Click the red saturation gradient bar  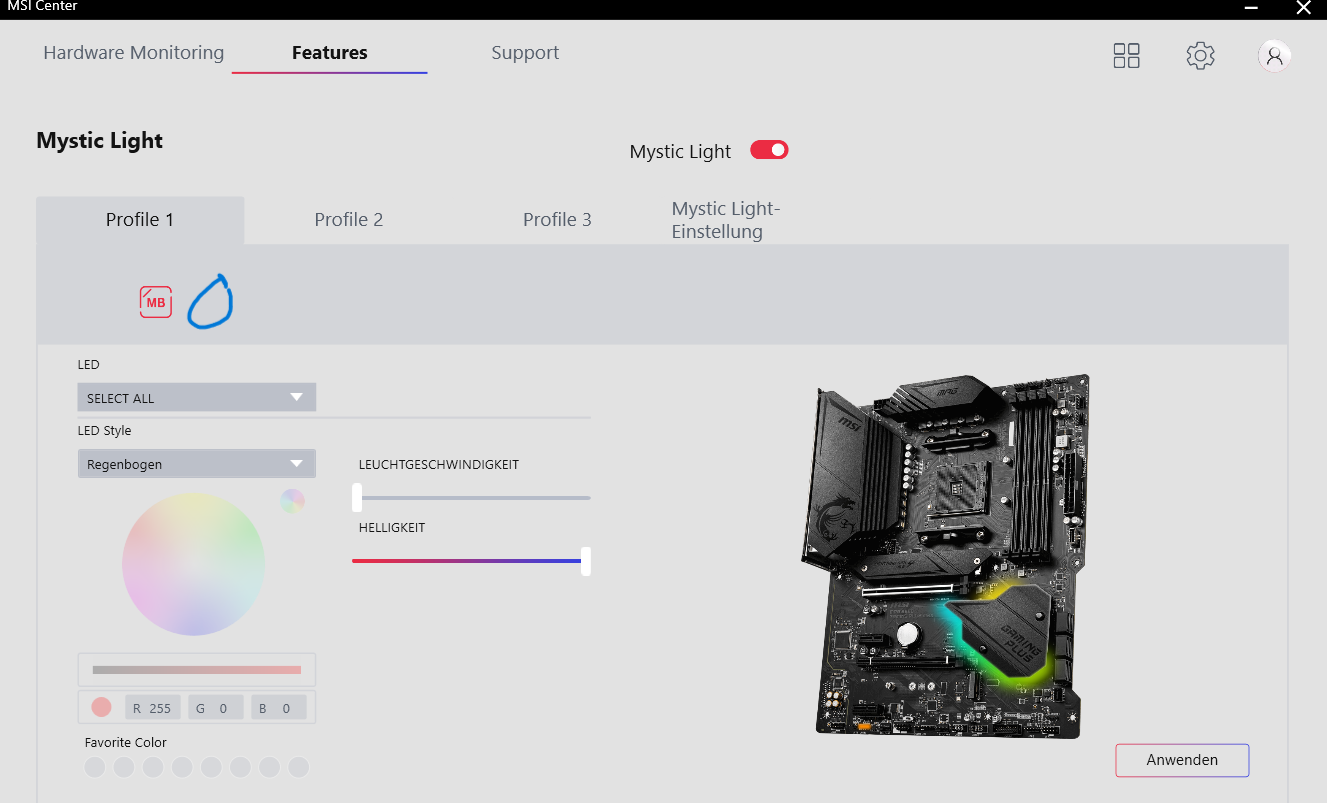click(197, 670)
